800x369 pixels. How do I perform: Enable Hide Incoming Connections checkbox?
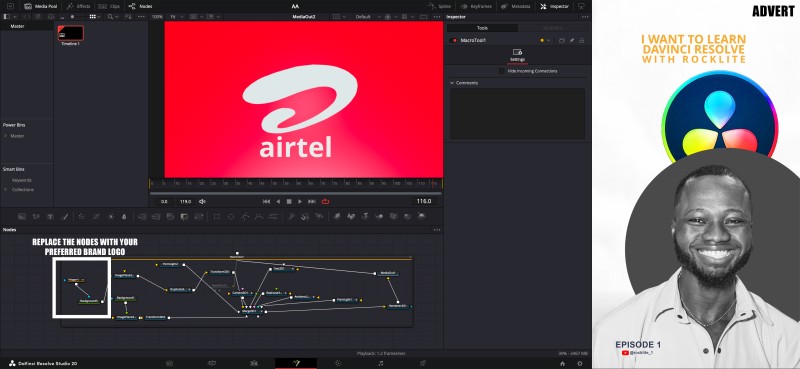[502, 71]
